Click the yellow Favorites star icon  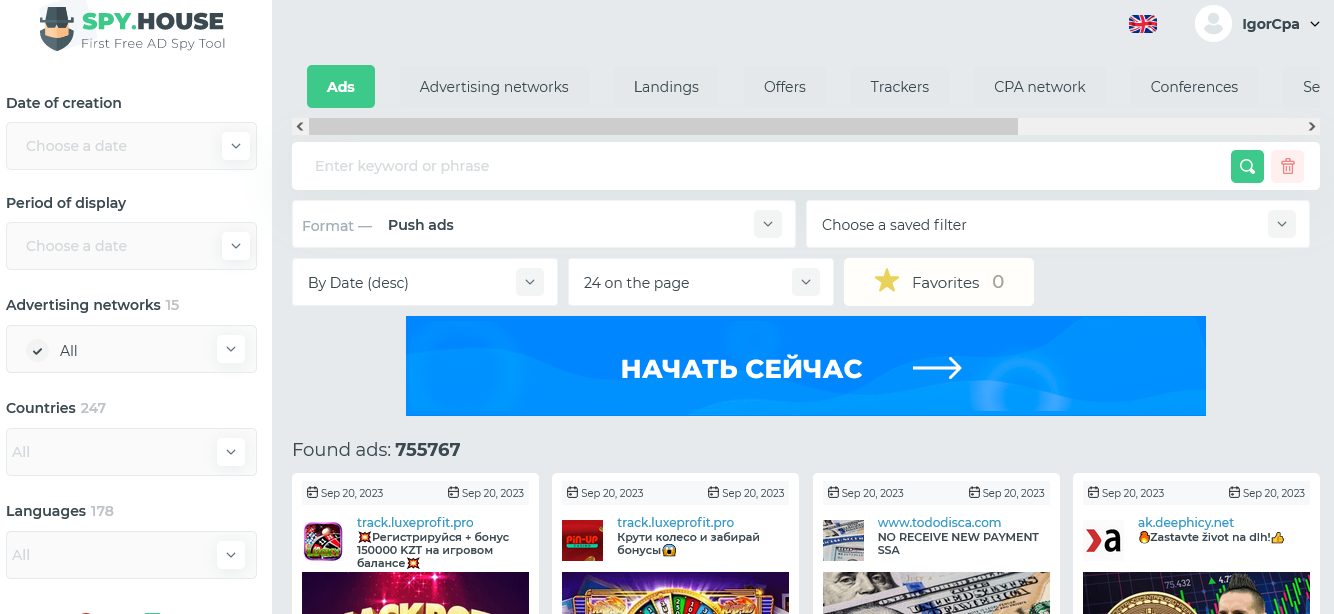886,282
